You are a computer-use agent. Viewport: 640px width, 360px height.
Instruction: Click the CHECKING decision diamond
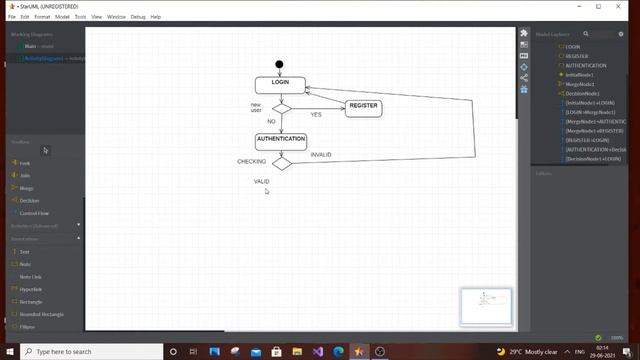[x=282, y=164]
